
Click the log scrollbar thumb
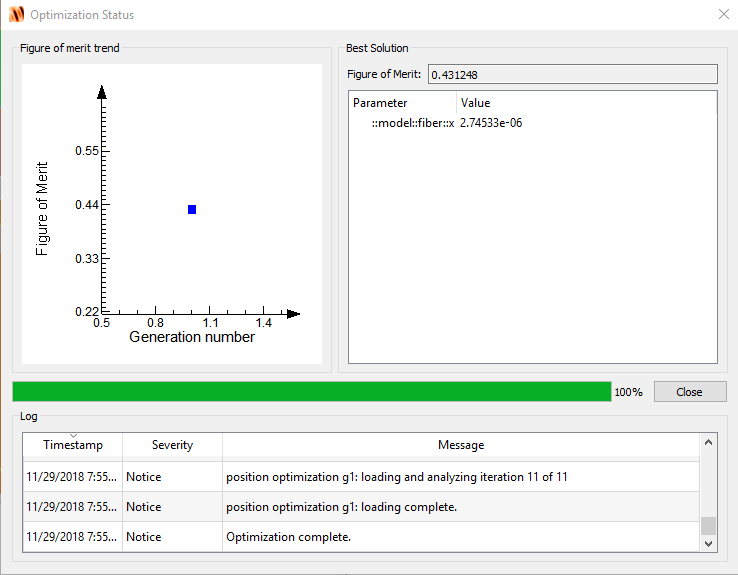(708, 526)
